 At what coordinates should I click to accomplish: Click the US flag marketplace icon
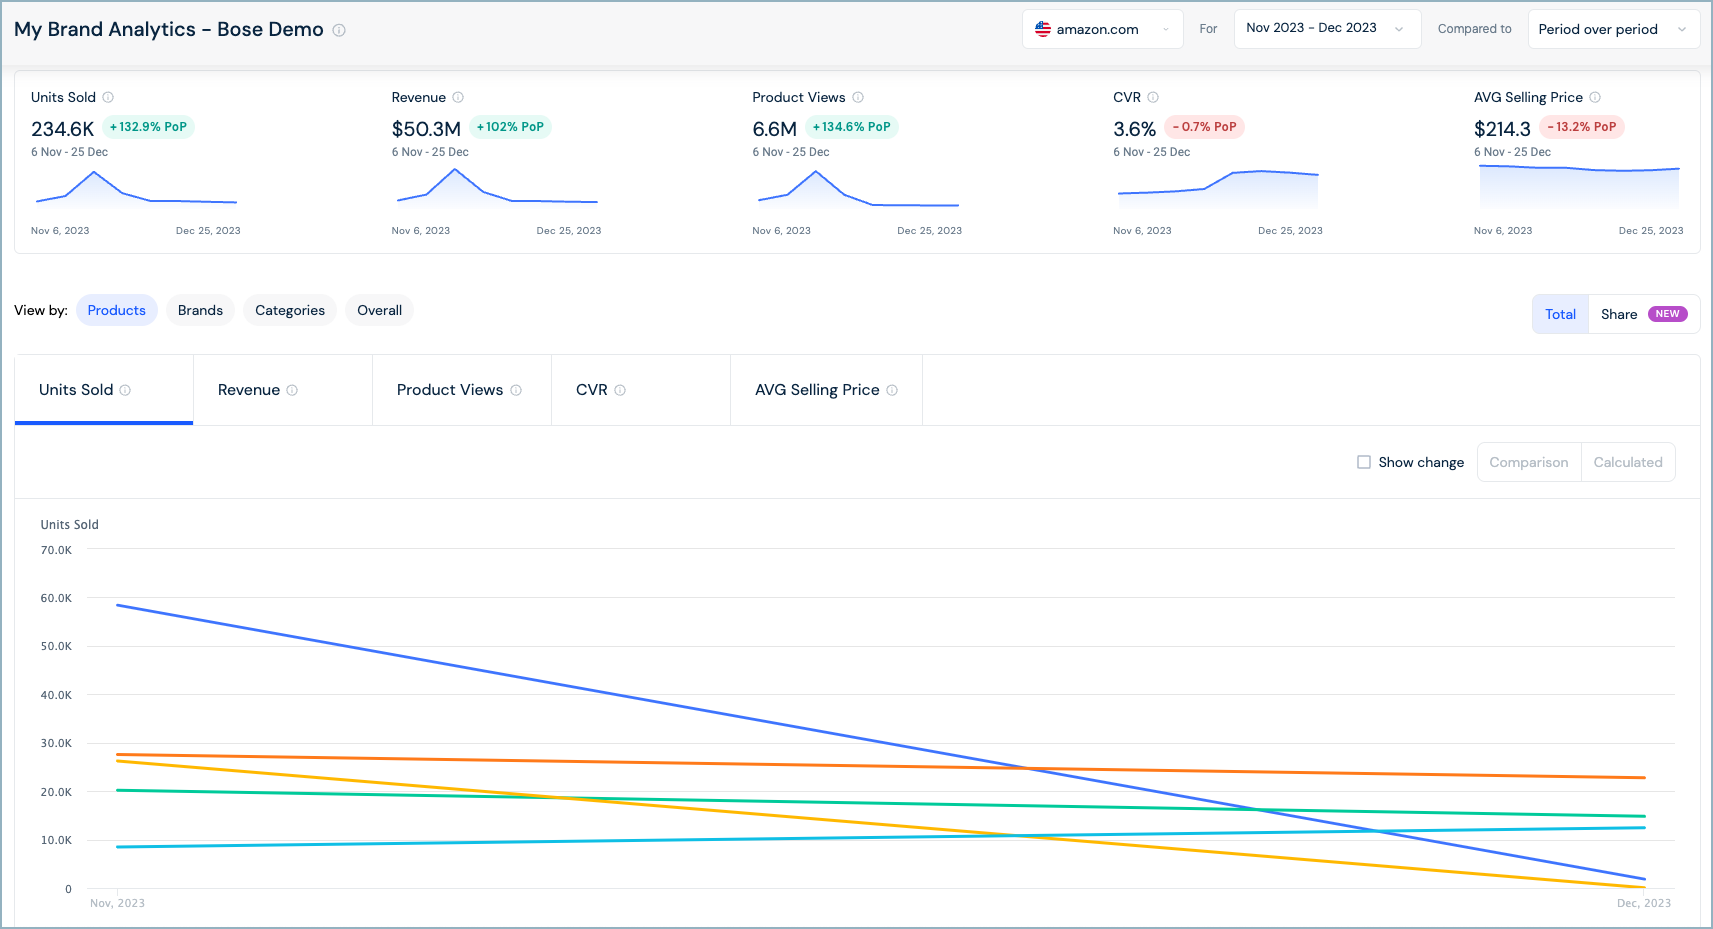pos(1043,29)
